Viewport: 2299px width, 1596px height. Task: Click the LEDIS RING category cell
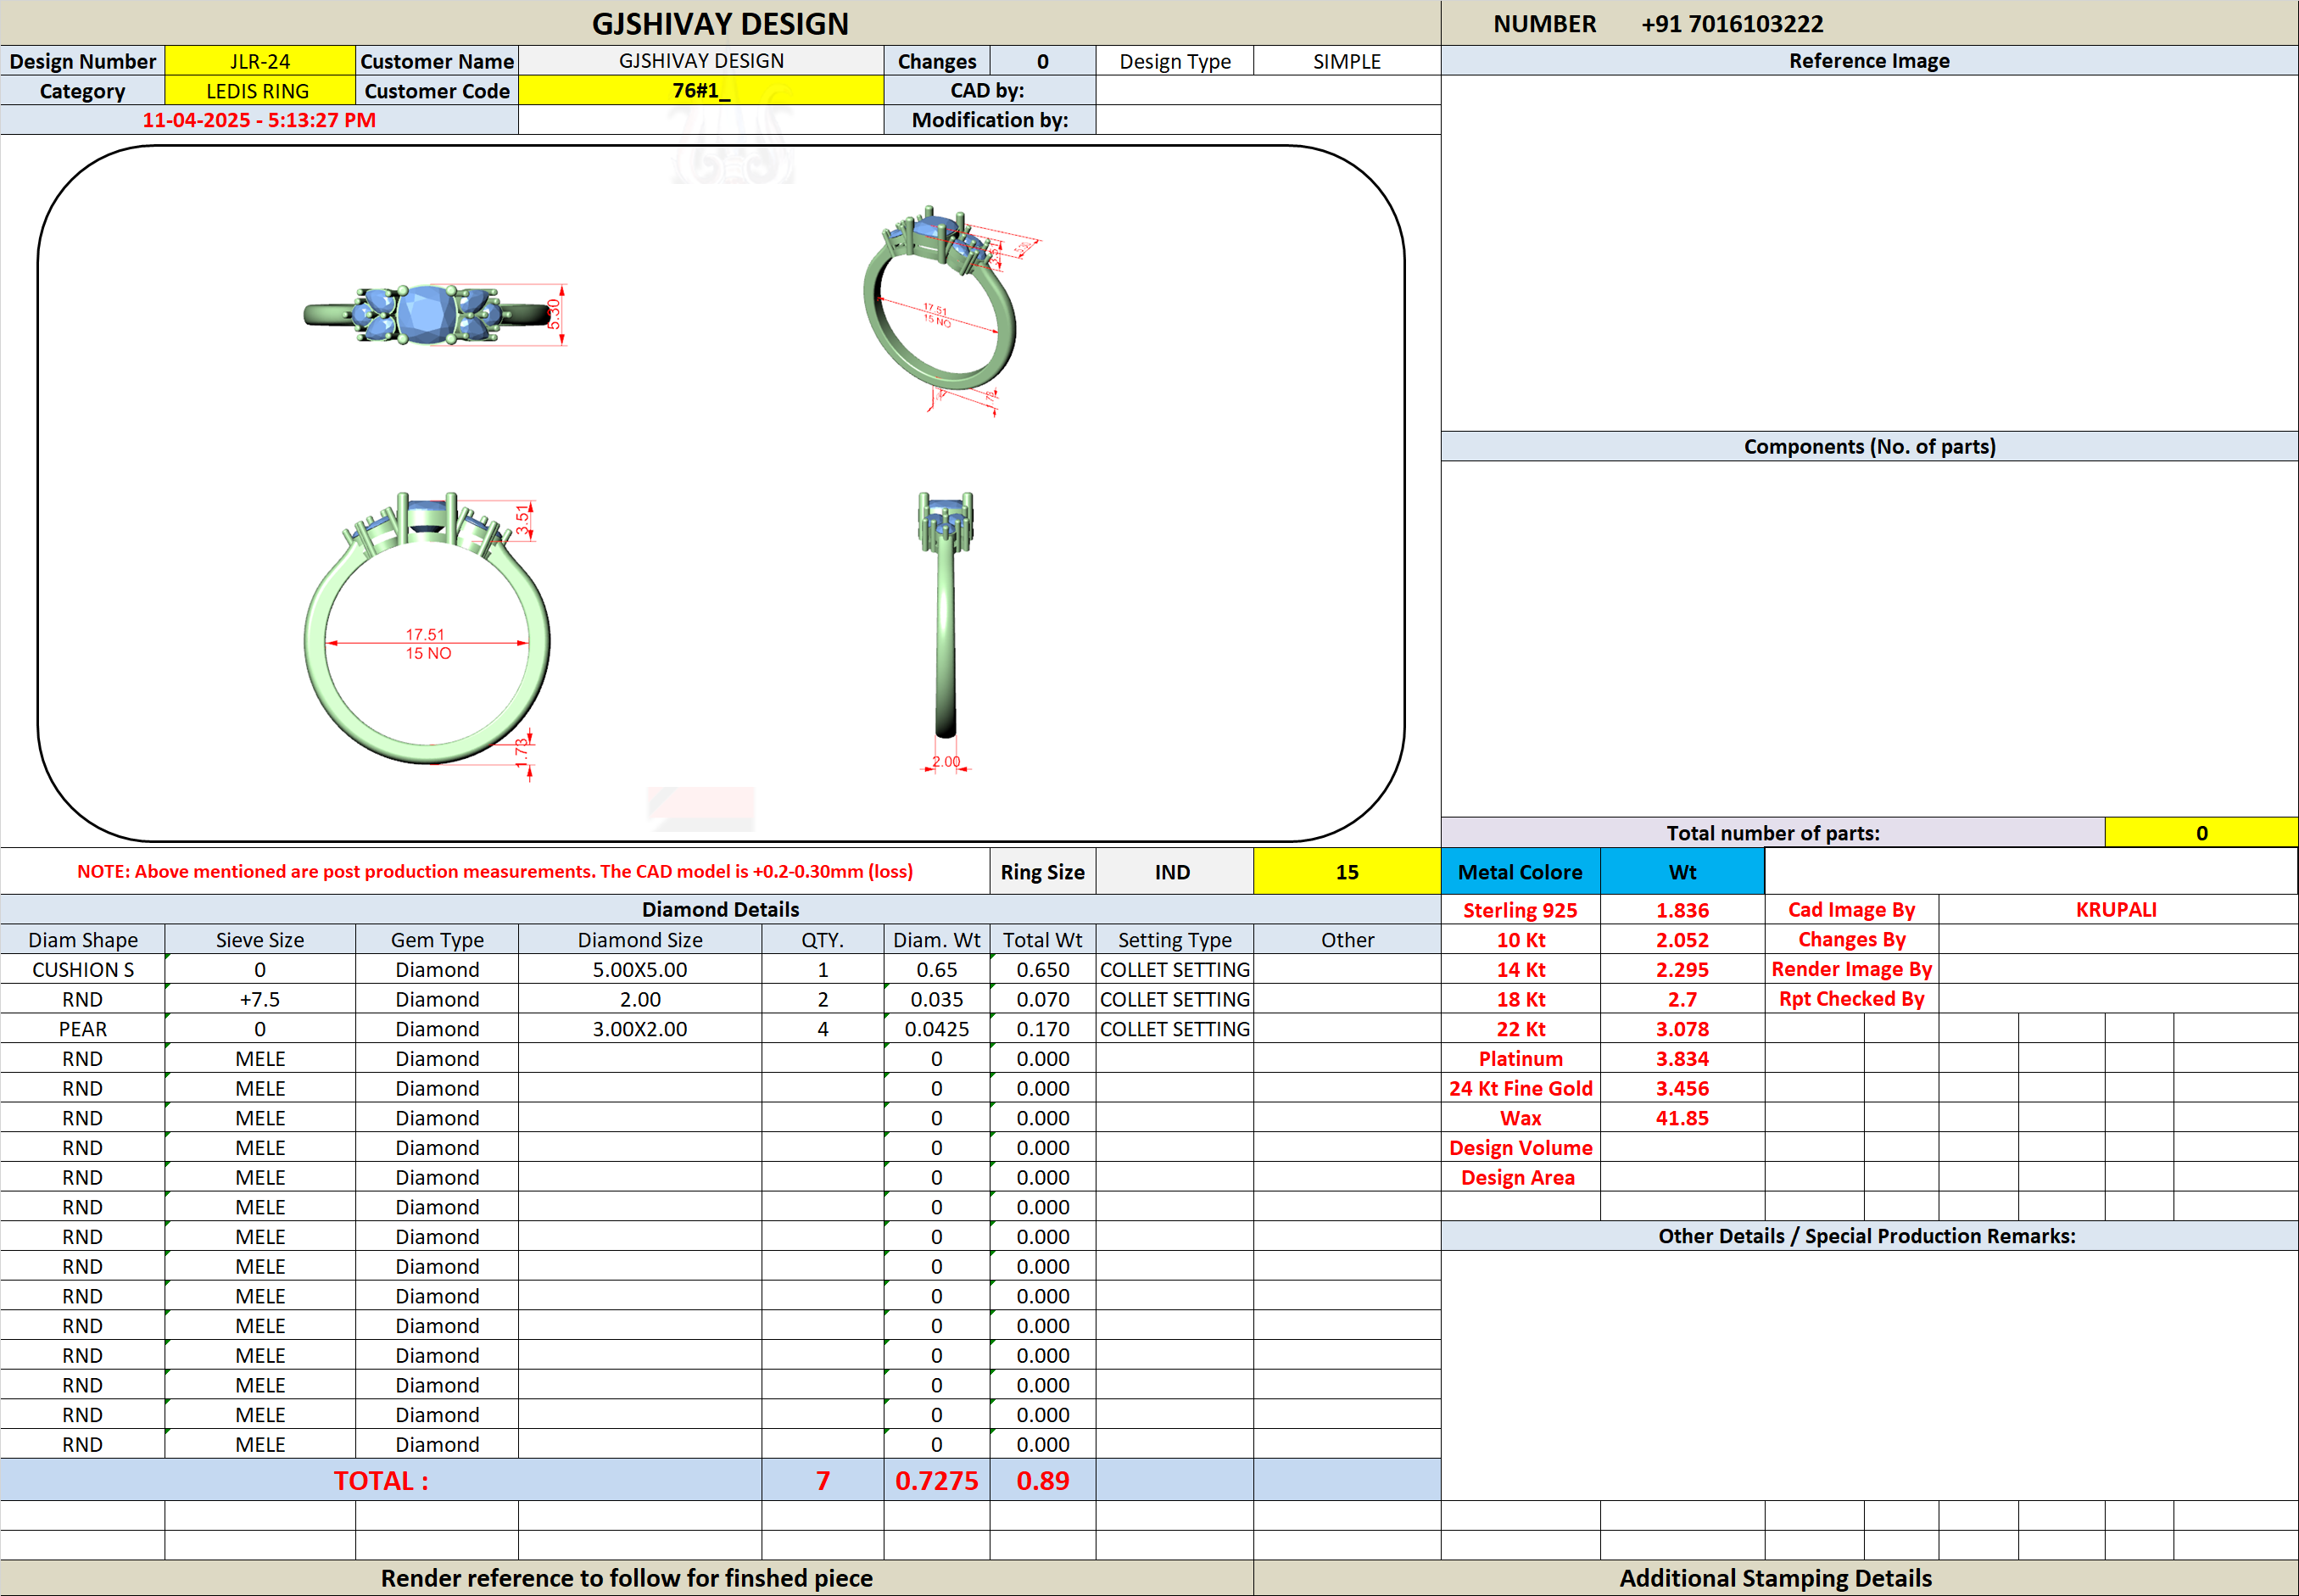click(260, 91)
